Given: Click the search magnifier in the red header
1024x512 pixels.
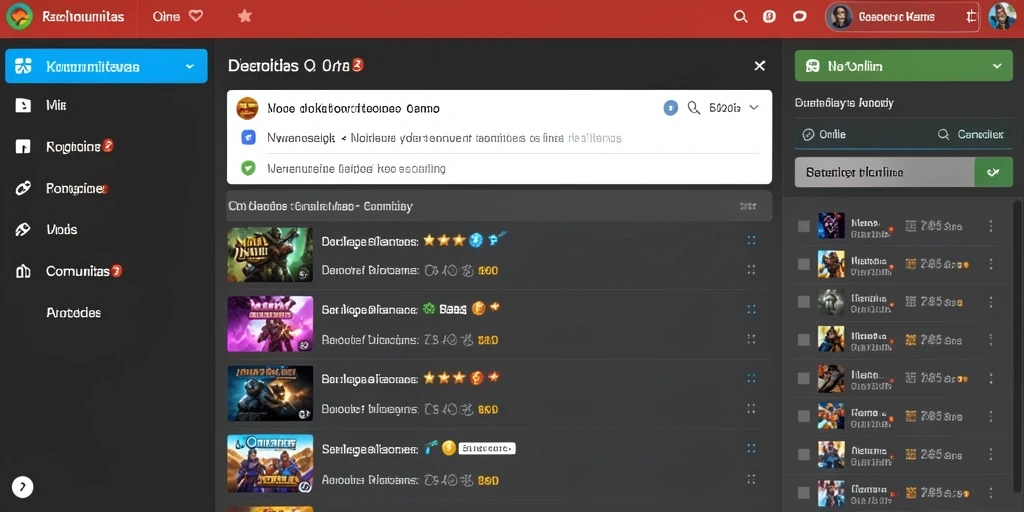Looking at the screenshot, I should 741,17.
